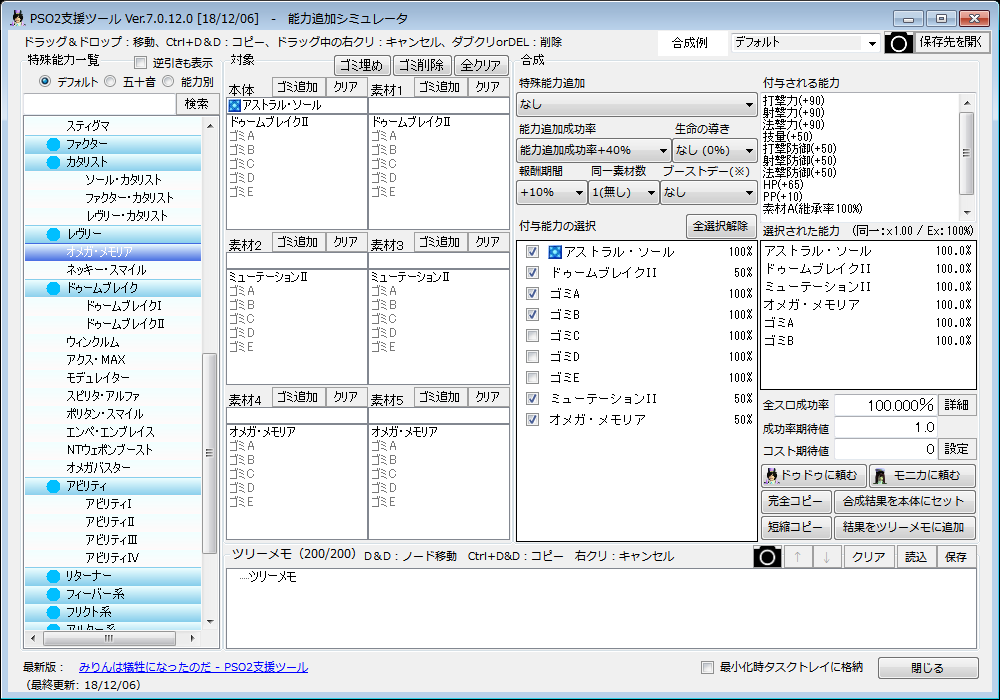Click the 検索 search button
The image size is (1000, 700).
(x=196, y=104)
